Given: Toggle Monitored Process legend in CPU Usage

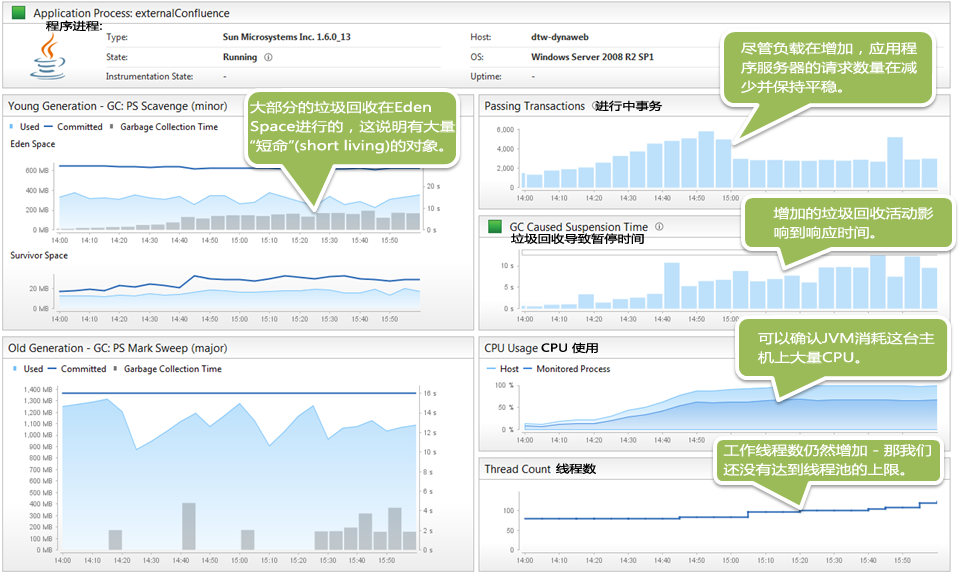Looking at the screenshot, I should [x=567, y=369].
